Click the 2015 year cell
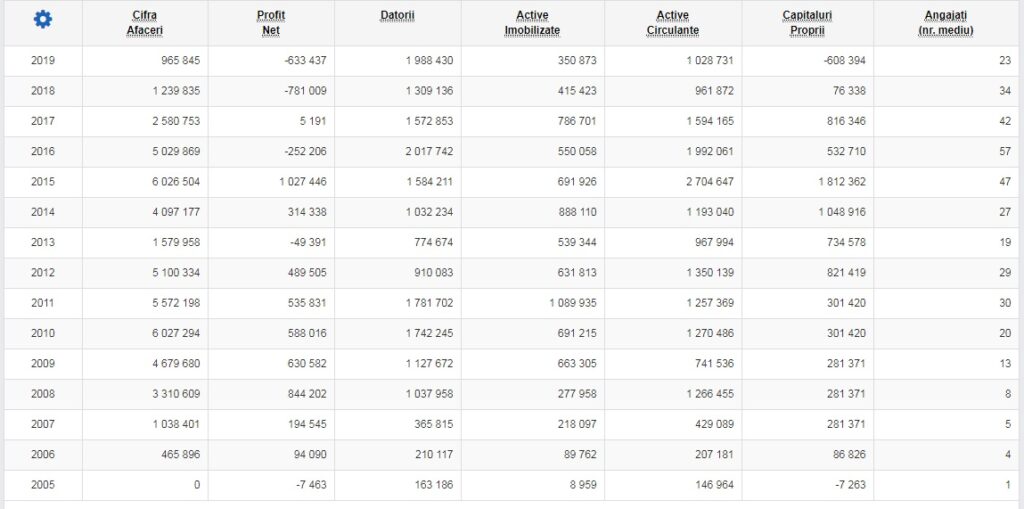Screen dimensions: 1024x509 (43, 182)
